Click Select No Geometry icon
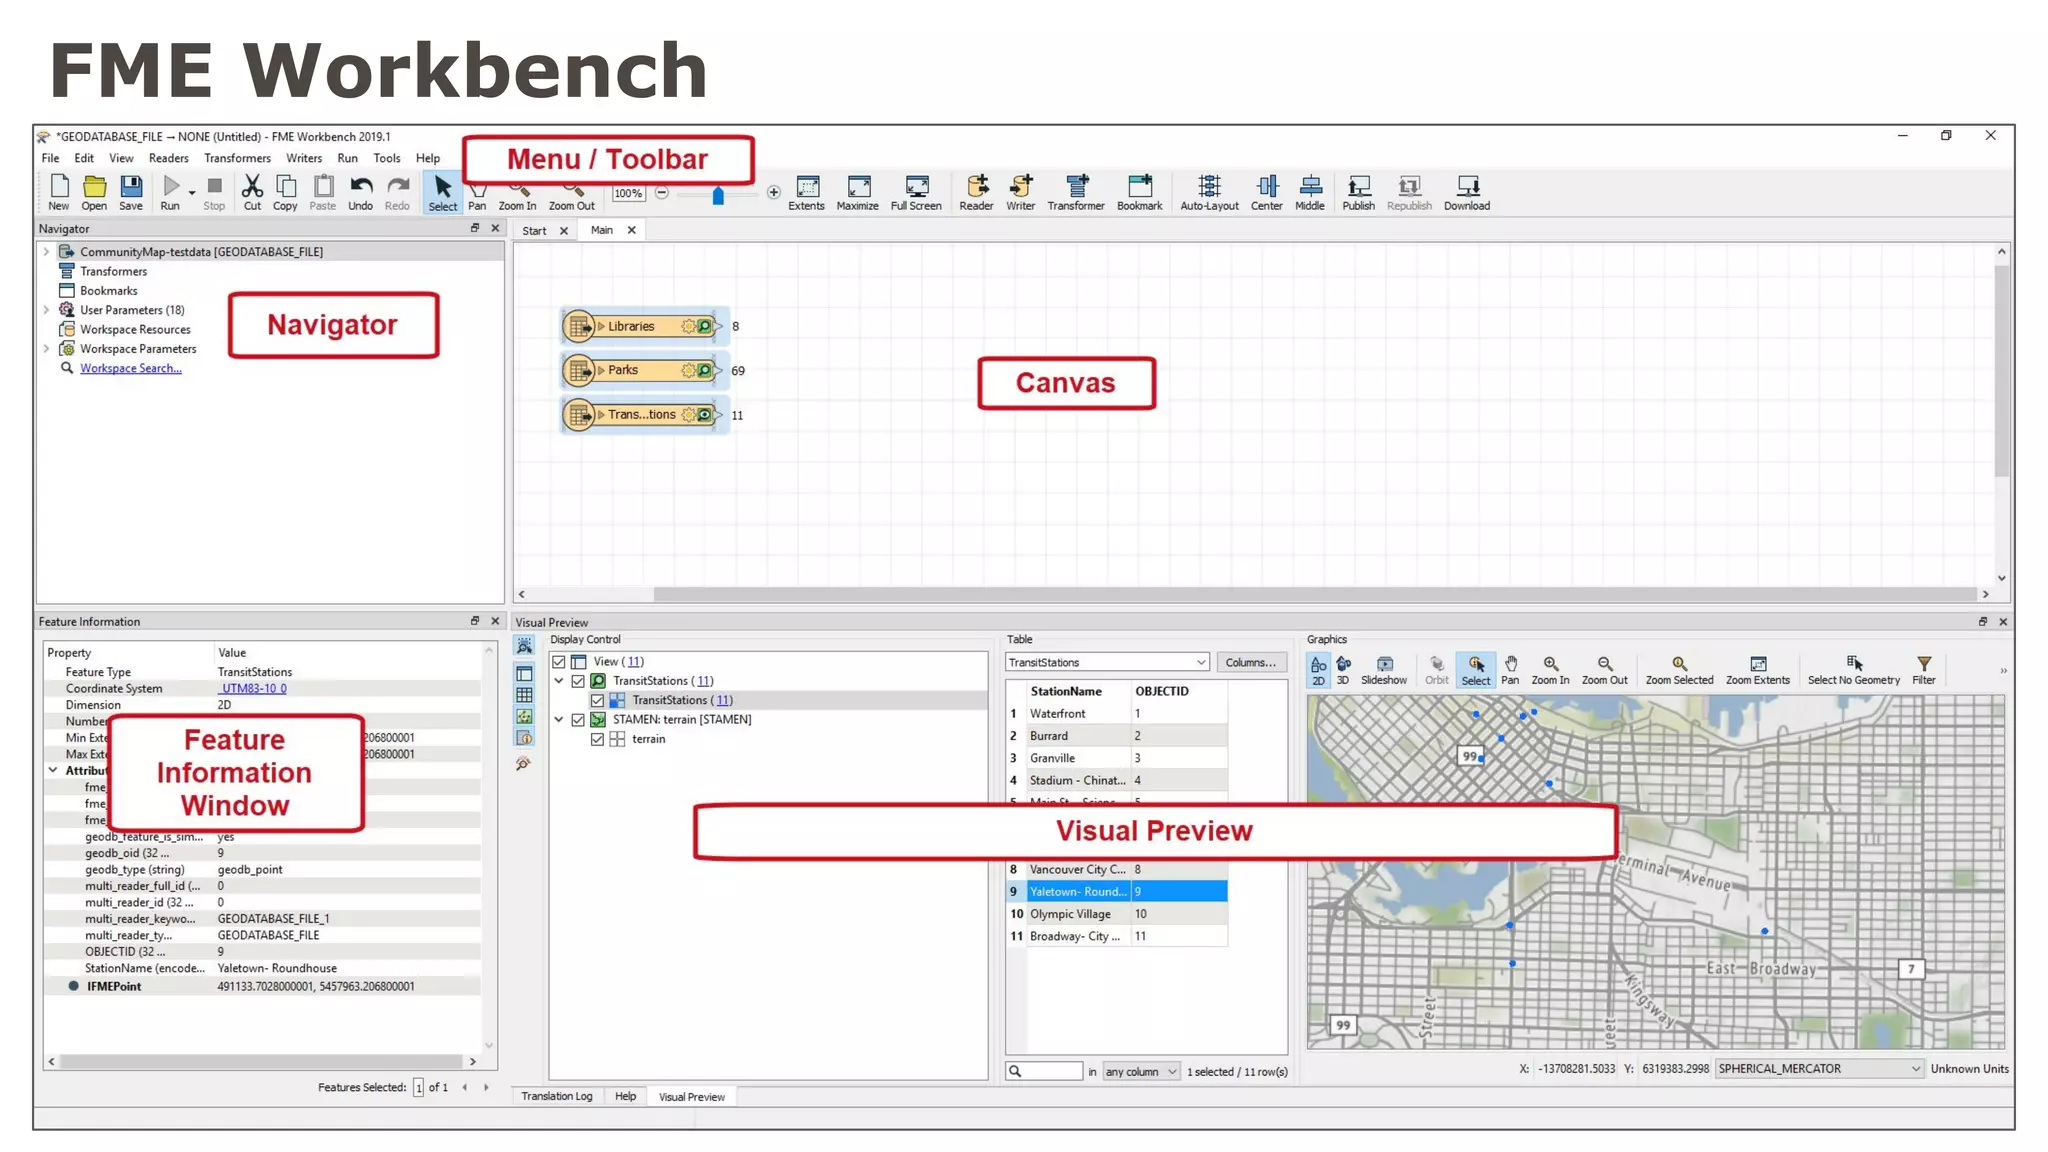Image resolution: width=2048 pixels, height=1152 pixels. 1853,670
